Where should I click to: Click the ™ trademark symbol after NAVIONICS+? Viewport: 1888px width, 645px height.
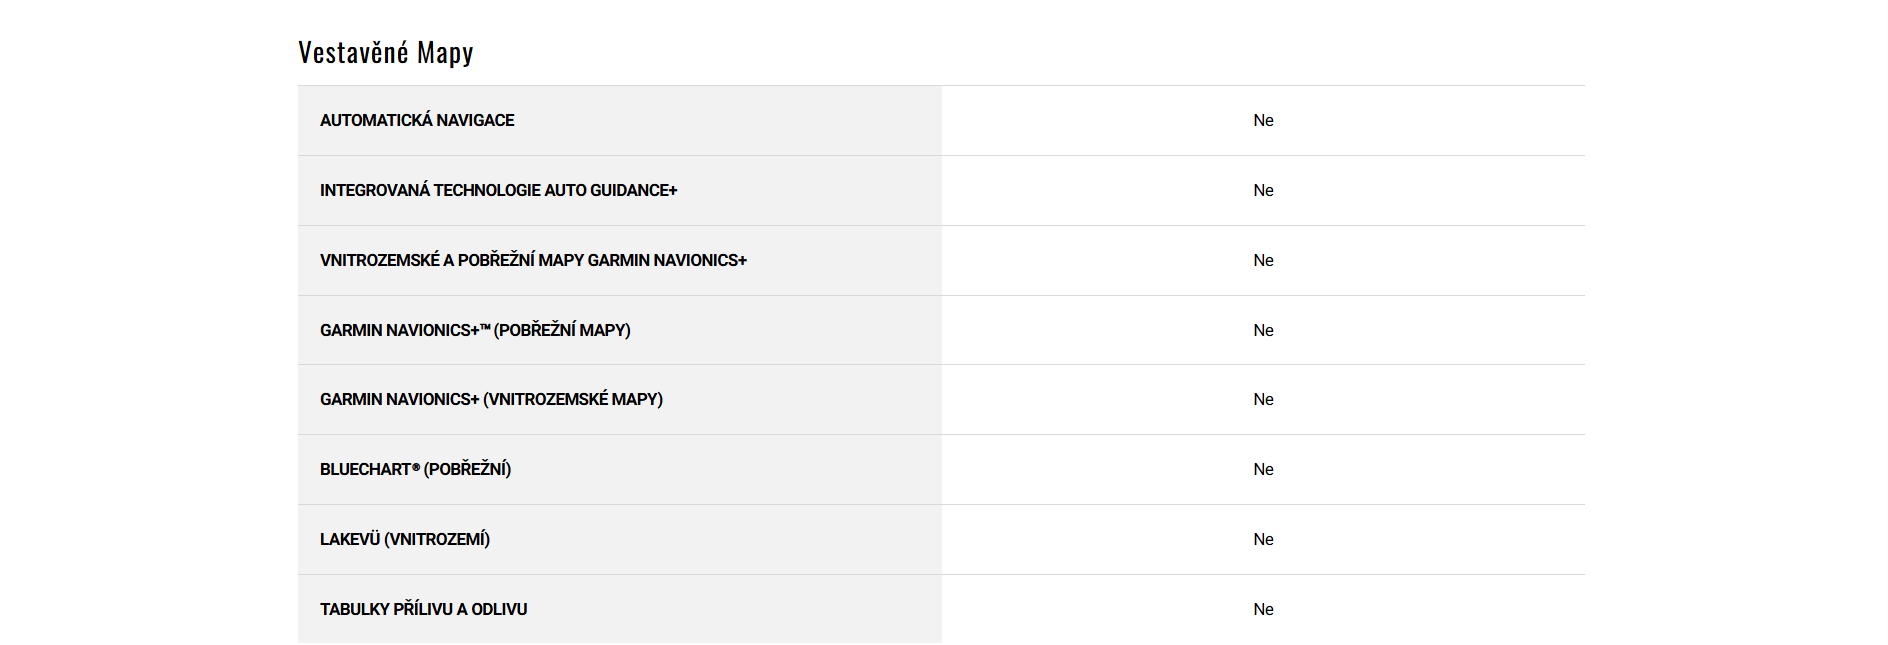(485, 327)
